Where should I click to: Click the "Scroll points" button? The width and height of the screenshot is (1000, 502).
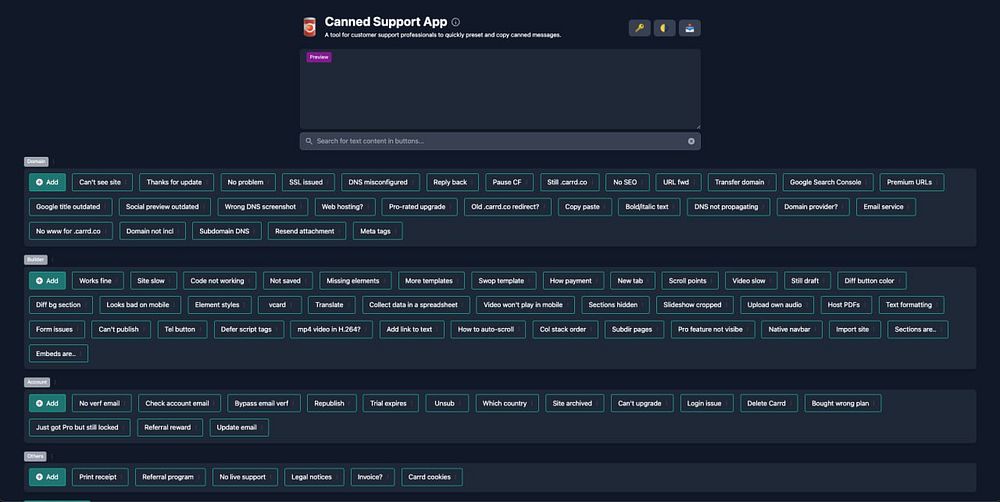pos(689,281)
